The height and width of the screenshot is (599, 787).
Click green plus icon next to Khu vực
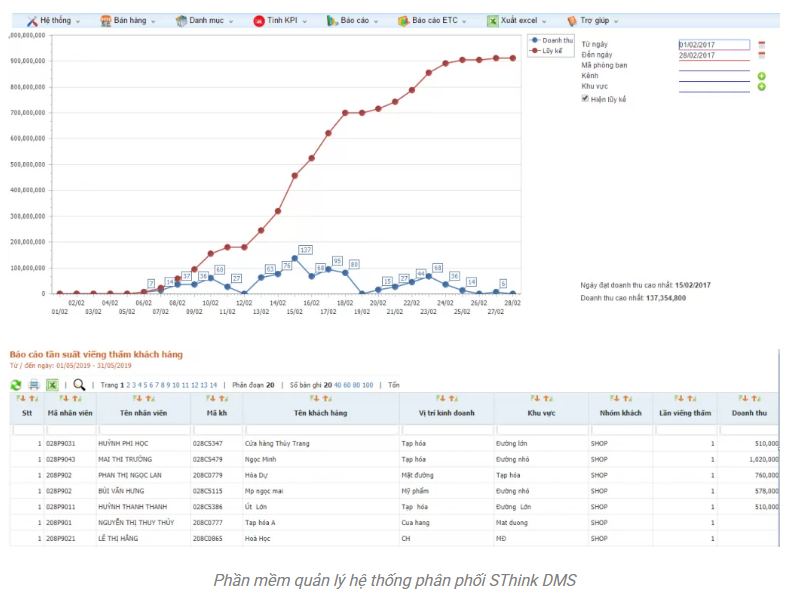pyautogui.click(x=761, y=87)
